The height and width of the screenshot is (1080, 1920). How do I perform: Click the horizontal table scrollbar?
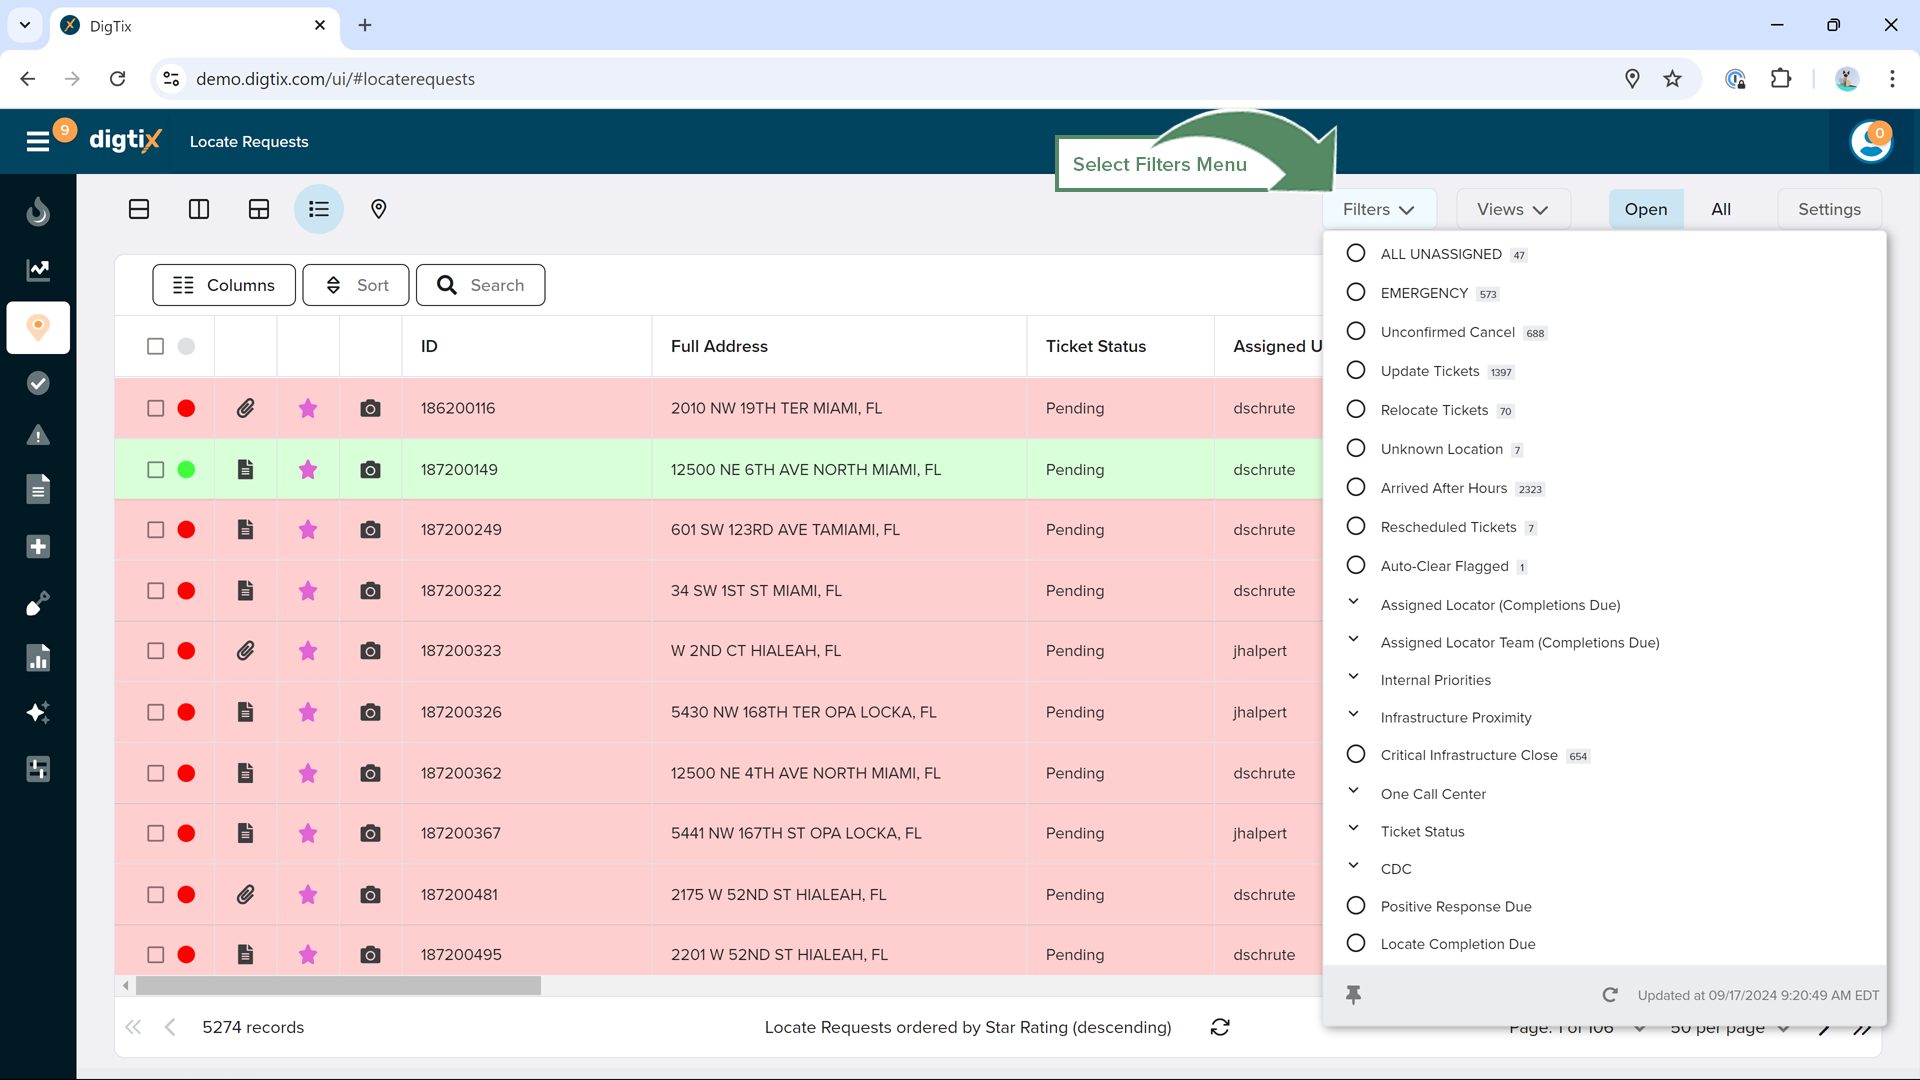tap(338, 986)
